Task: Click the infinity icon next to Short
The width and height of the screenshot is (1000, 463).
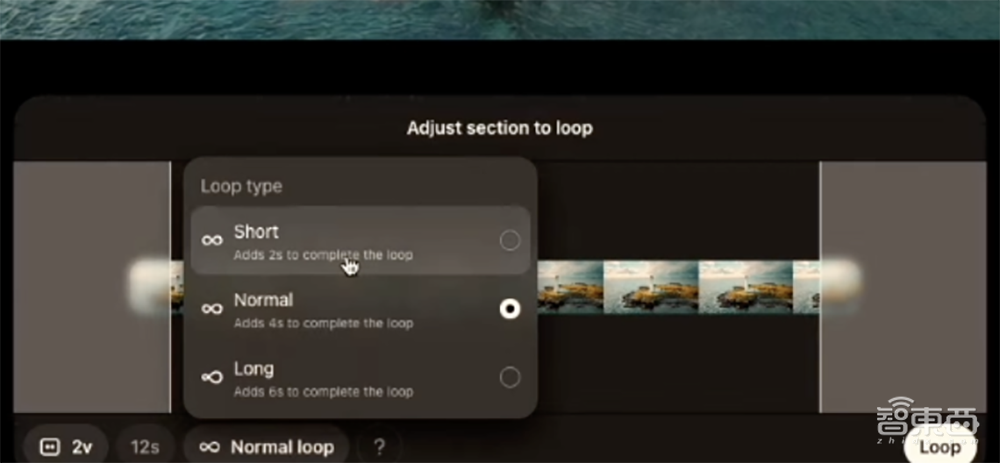Action: [x=212, y=240]
